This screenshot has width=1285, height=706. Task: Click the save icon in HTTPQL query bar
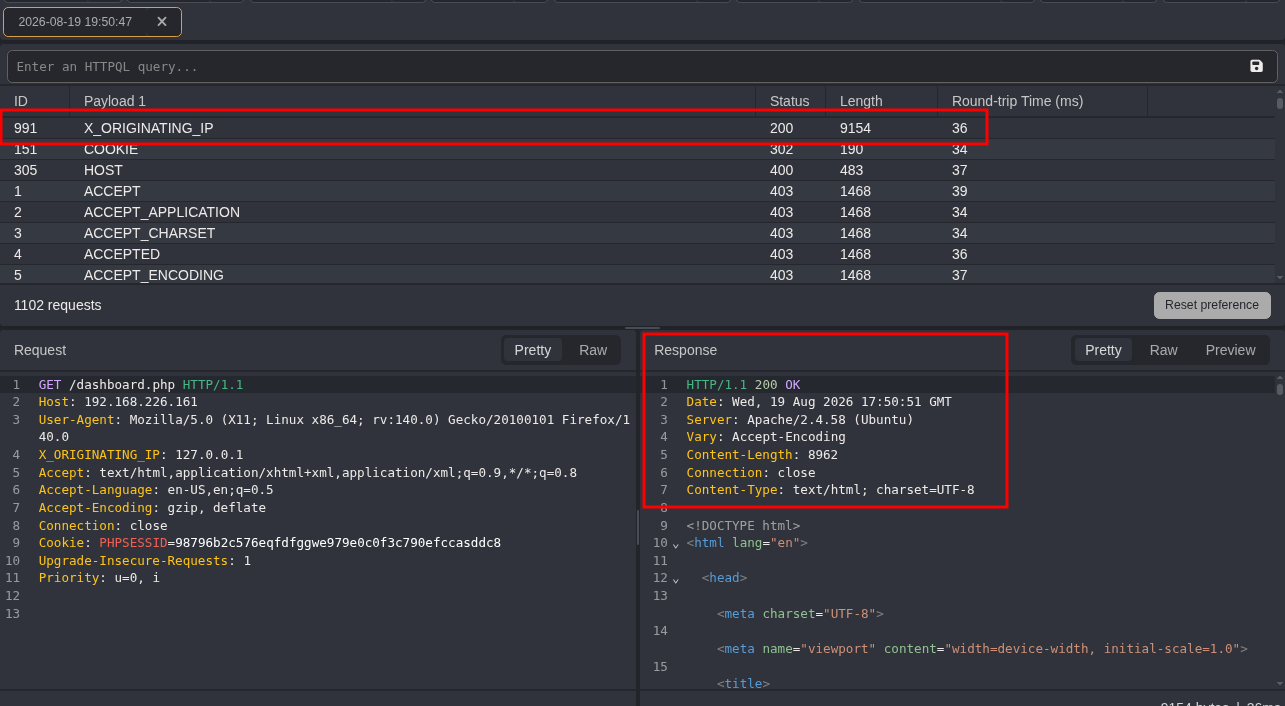(1256, 66)
